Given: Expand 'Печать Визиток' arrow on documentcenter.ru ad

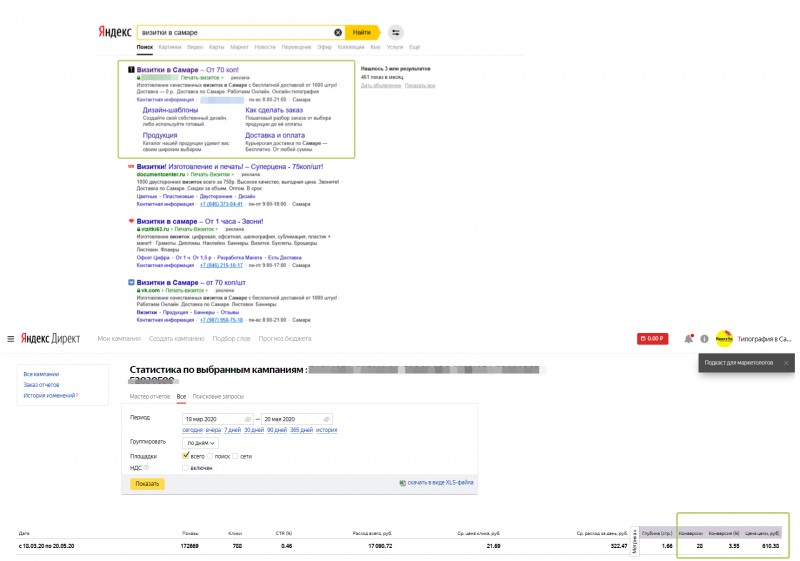Looking at the screenshot, I should pyautogui.click(x=233, y=175).
